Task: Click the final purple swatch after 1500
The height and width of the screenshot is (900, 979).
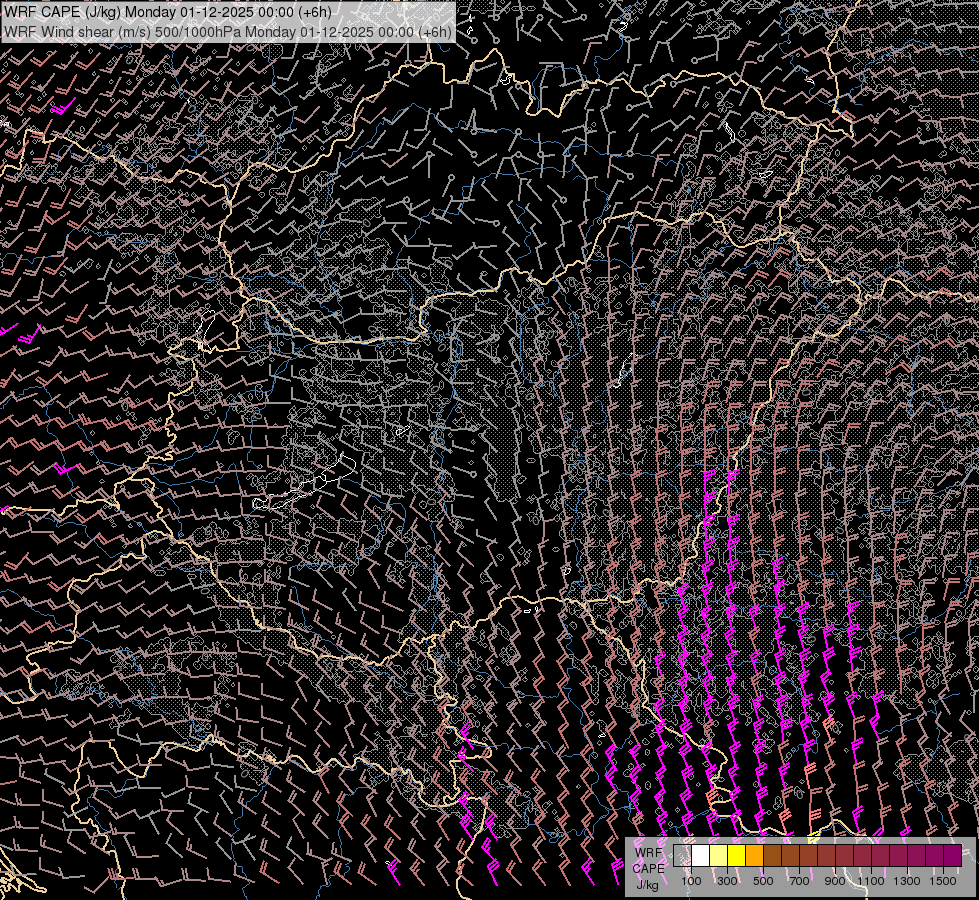Action: pyautogui.click(x=952, y=855)
